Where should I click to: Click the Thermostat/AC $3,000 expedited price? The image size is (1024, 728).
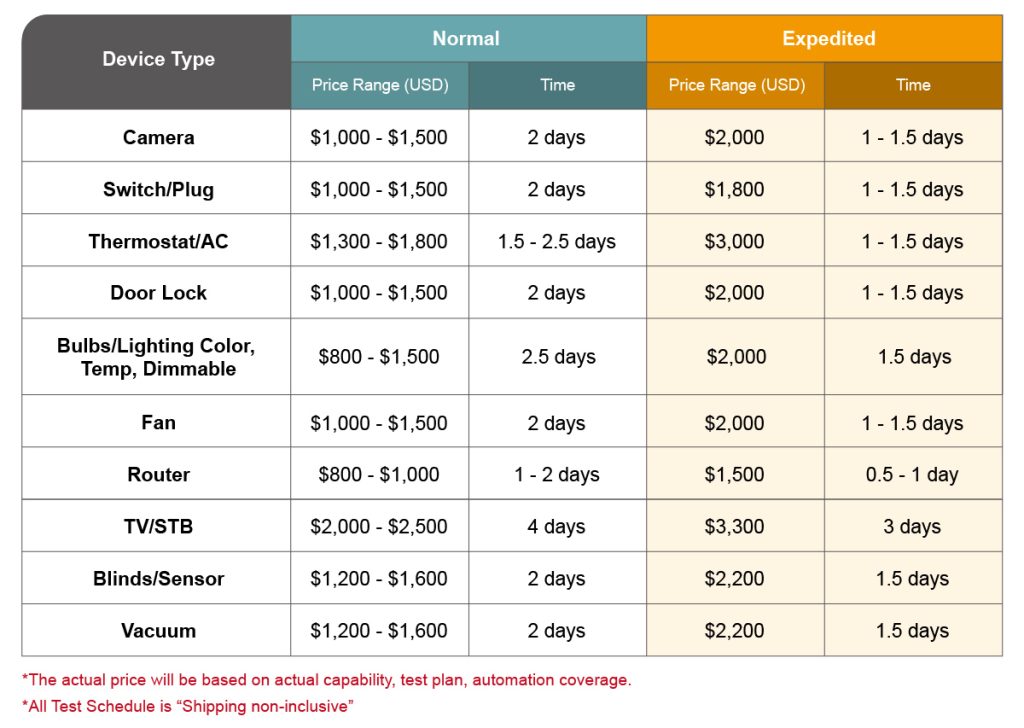[735, 240]
